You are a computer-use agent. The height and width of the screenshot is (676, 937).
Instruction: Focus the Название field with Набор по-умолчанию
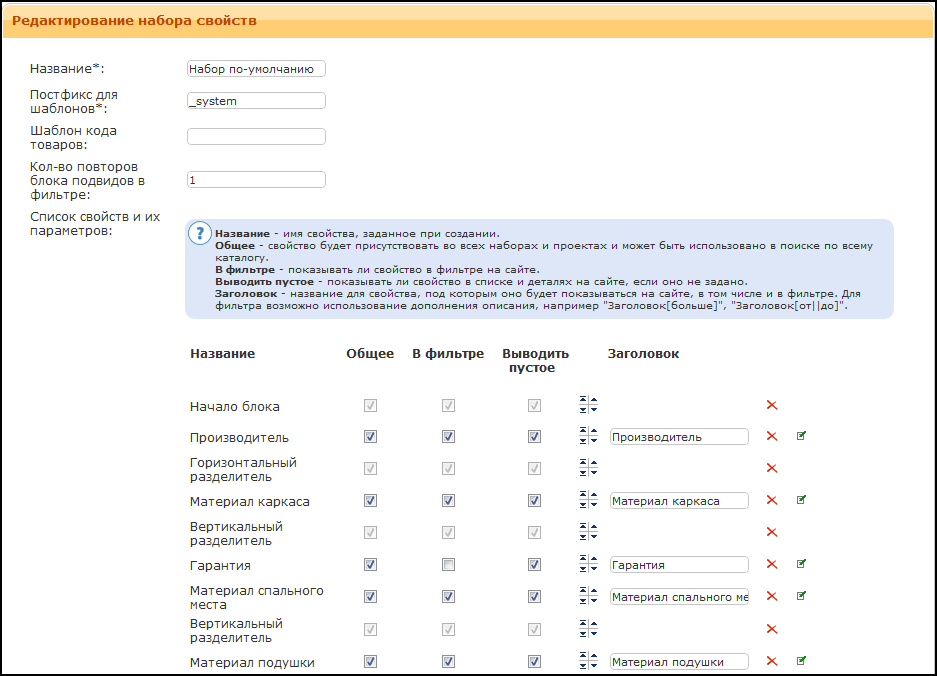click(256, 69)
